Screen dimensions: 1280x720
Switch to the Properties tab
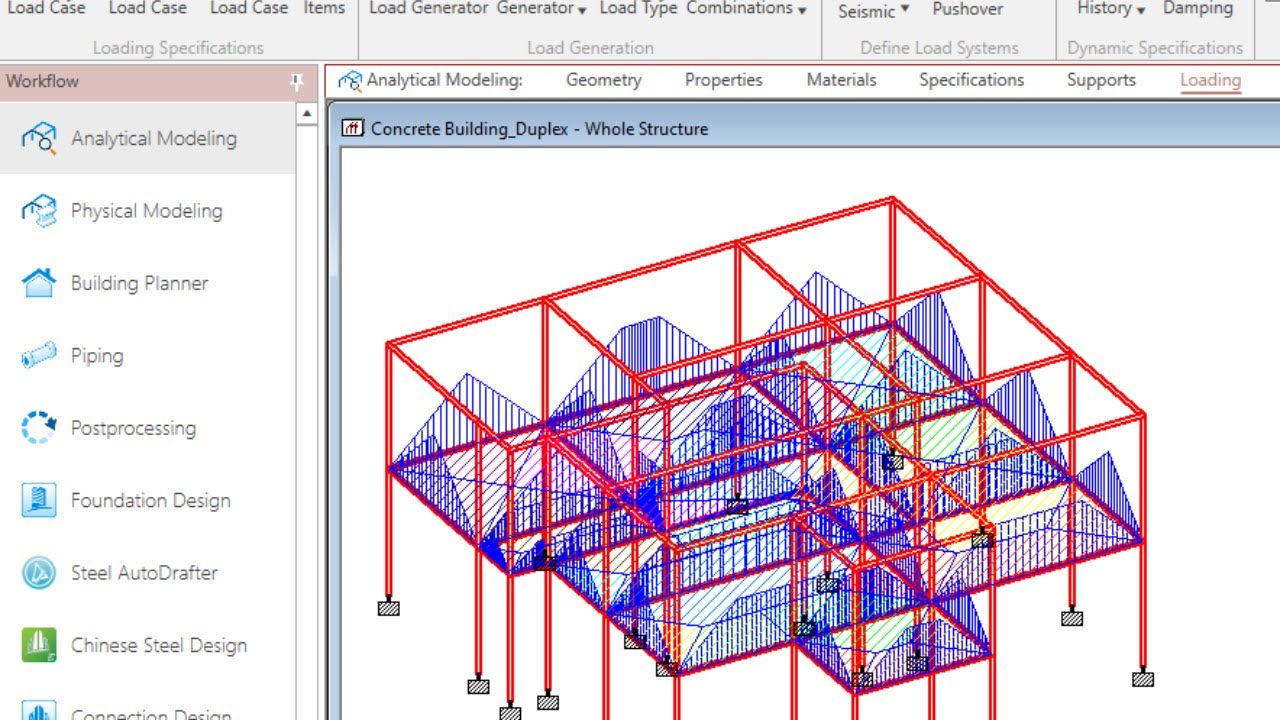[723, 80]
